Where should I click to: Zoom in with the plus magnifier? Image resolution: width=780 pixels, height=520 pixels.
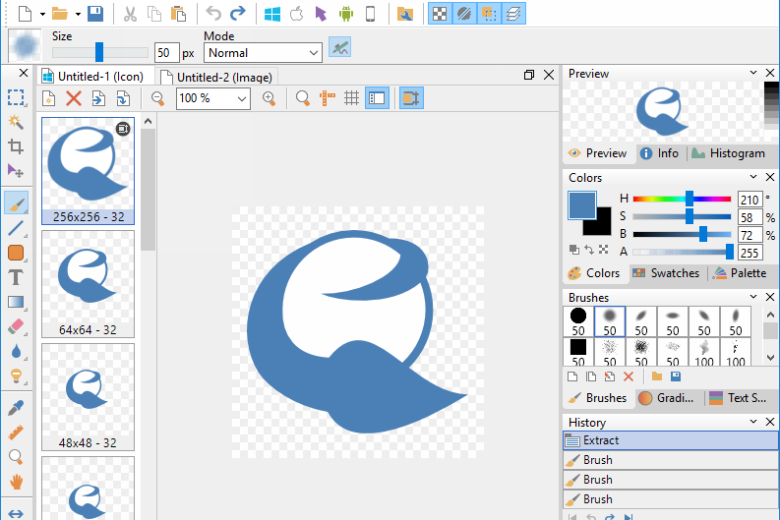point(269,98)
